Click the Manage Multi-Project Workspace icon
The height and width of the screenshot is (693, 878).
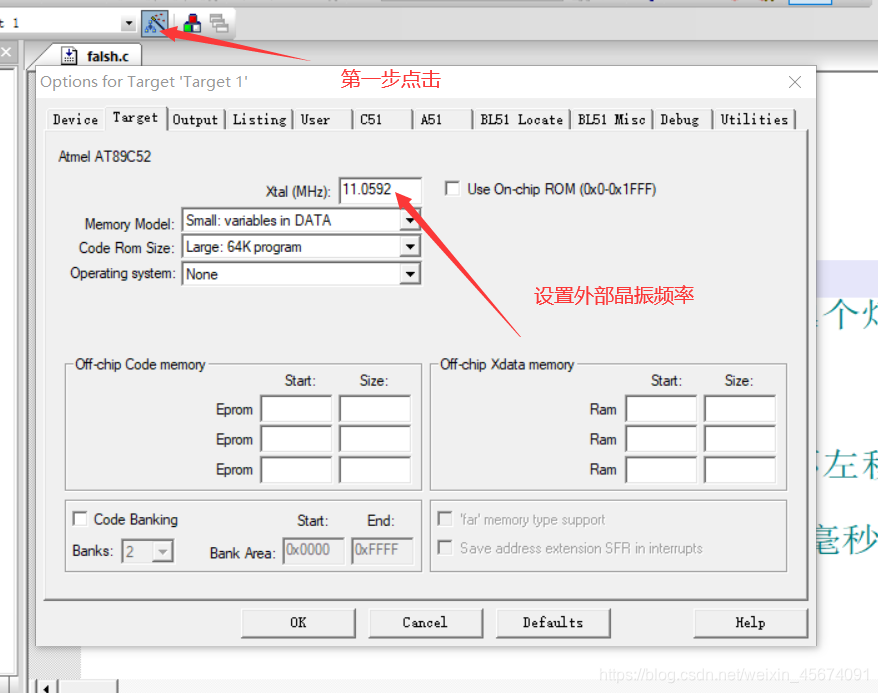point(218,23)
